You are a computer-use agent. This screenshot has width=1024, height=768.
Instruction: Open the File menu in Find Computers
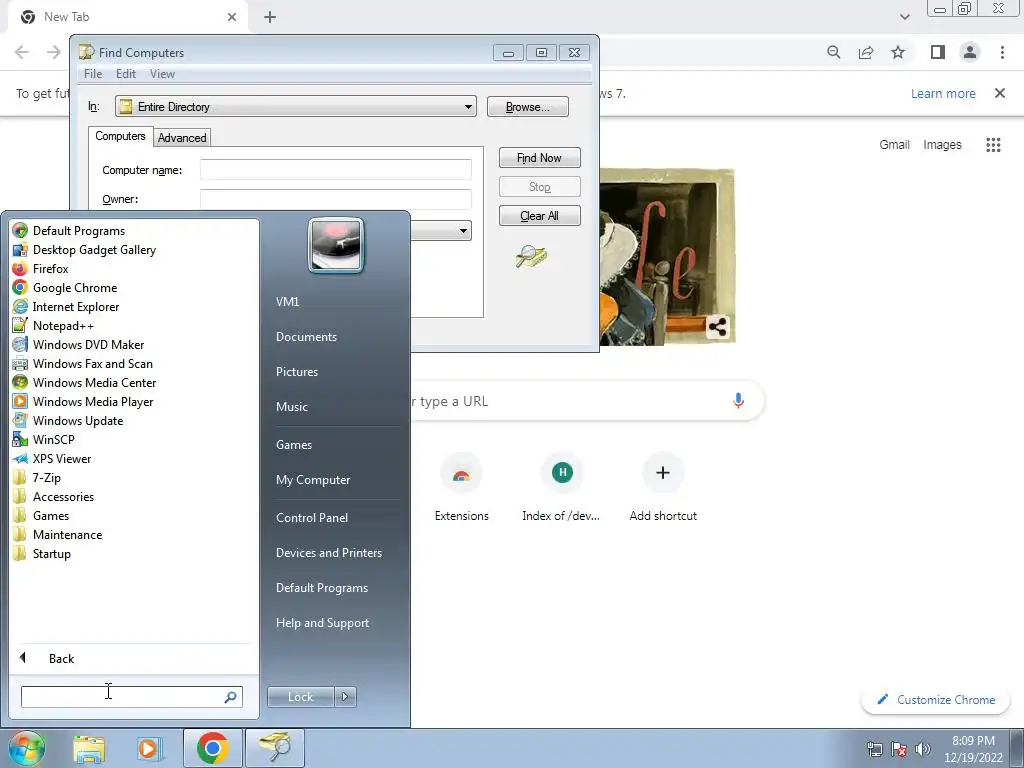[93, 74]
